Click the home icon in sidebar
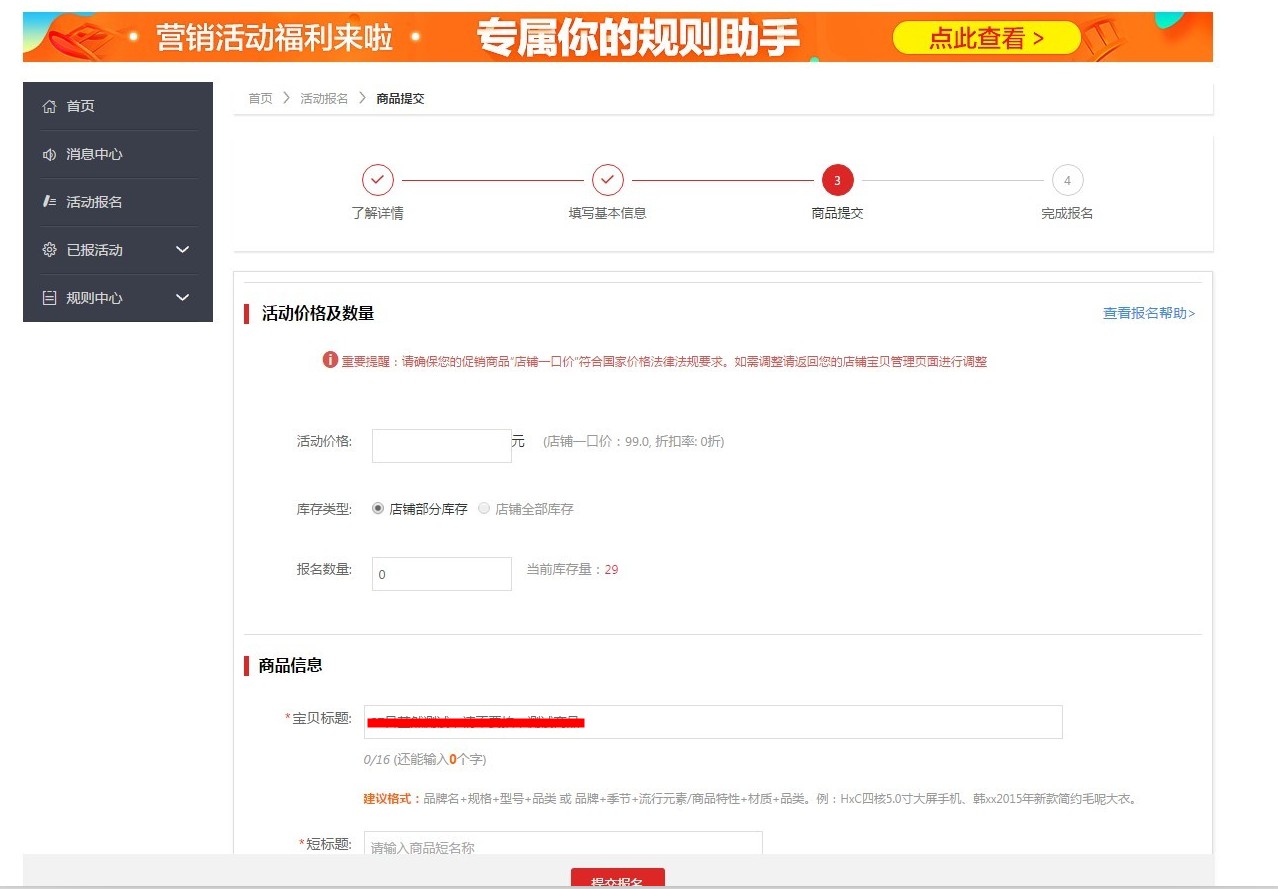Viewport: 1278px width, 889px height. point(49,106)
